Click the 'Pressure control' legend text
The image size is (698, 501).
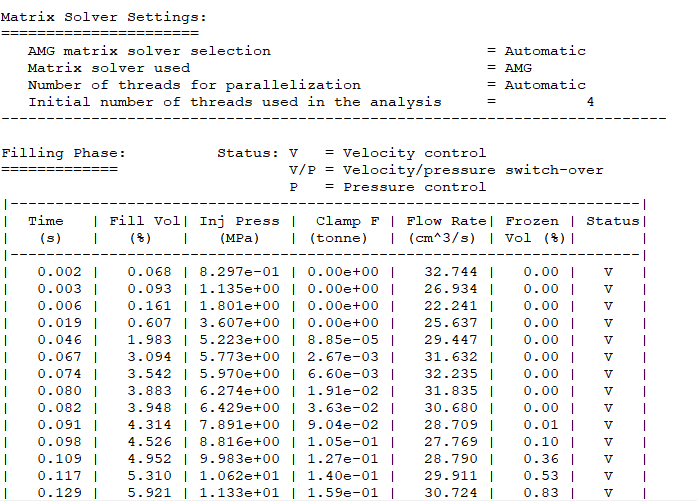414,187
